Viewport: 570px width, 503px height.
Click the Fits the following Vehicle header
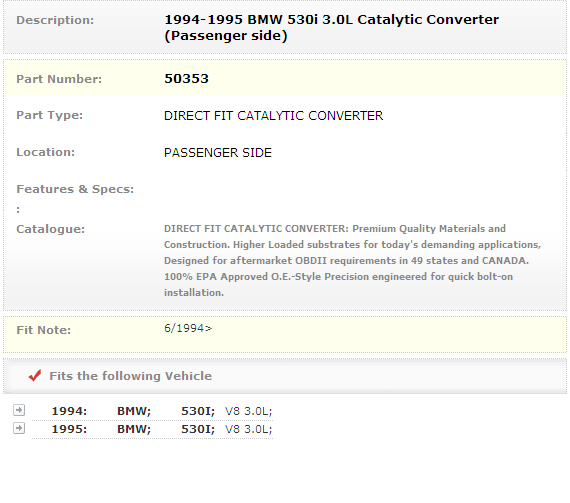(131, 376)
